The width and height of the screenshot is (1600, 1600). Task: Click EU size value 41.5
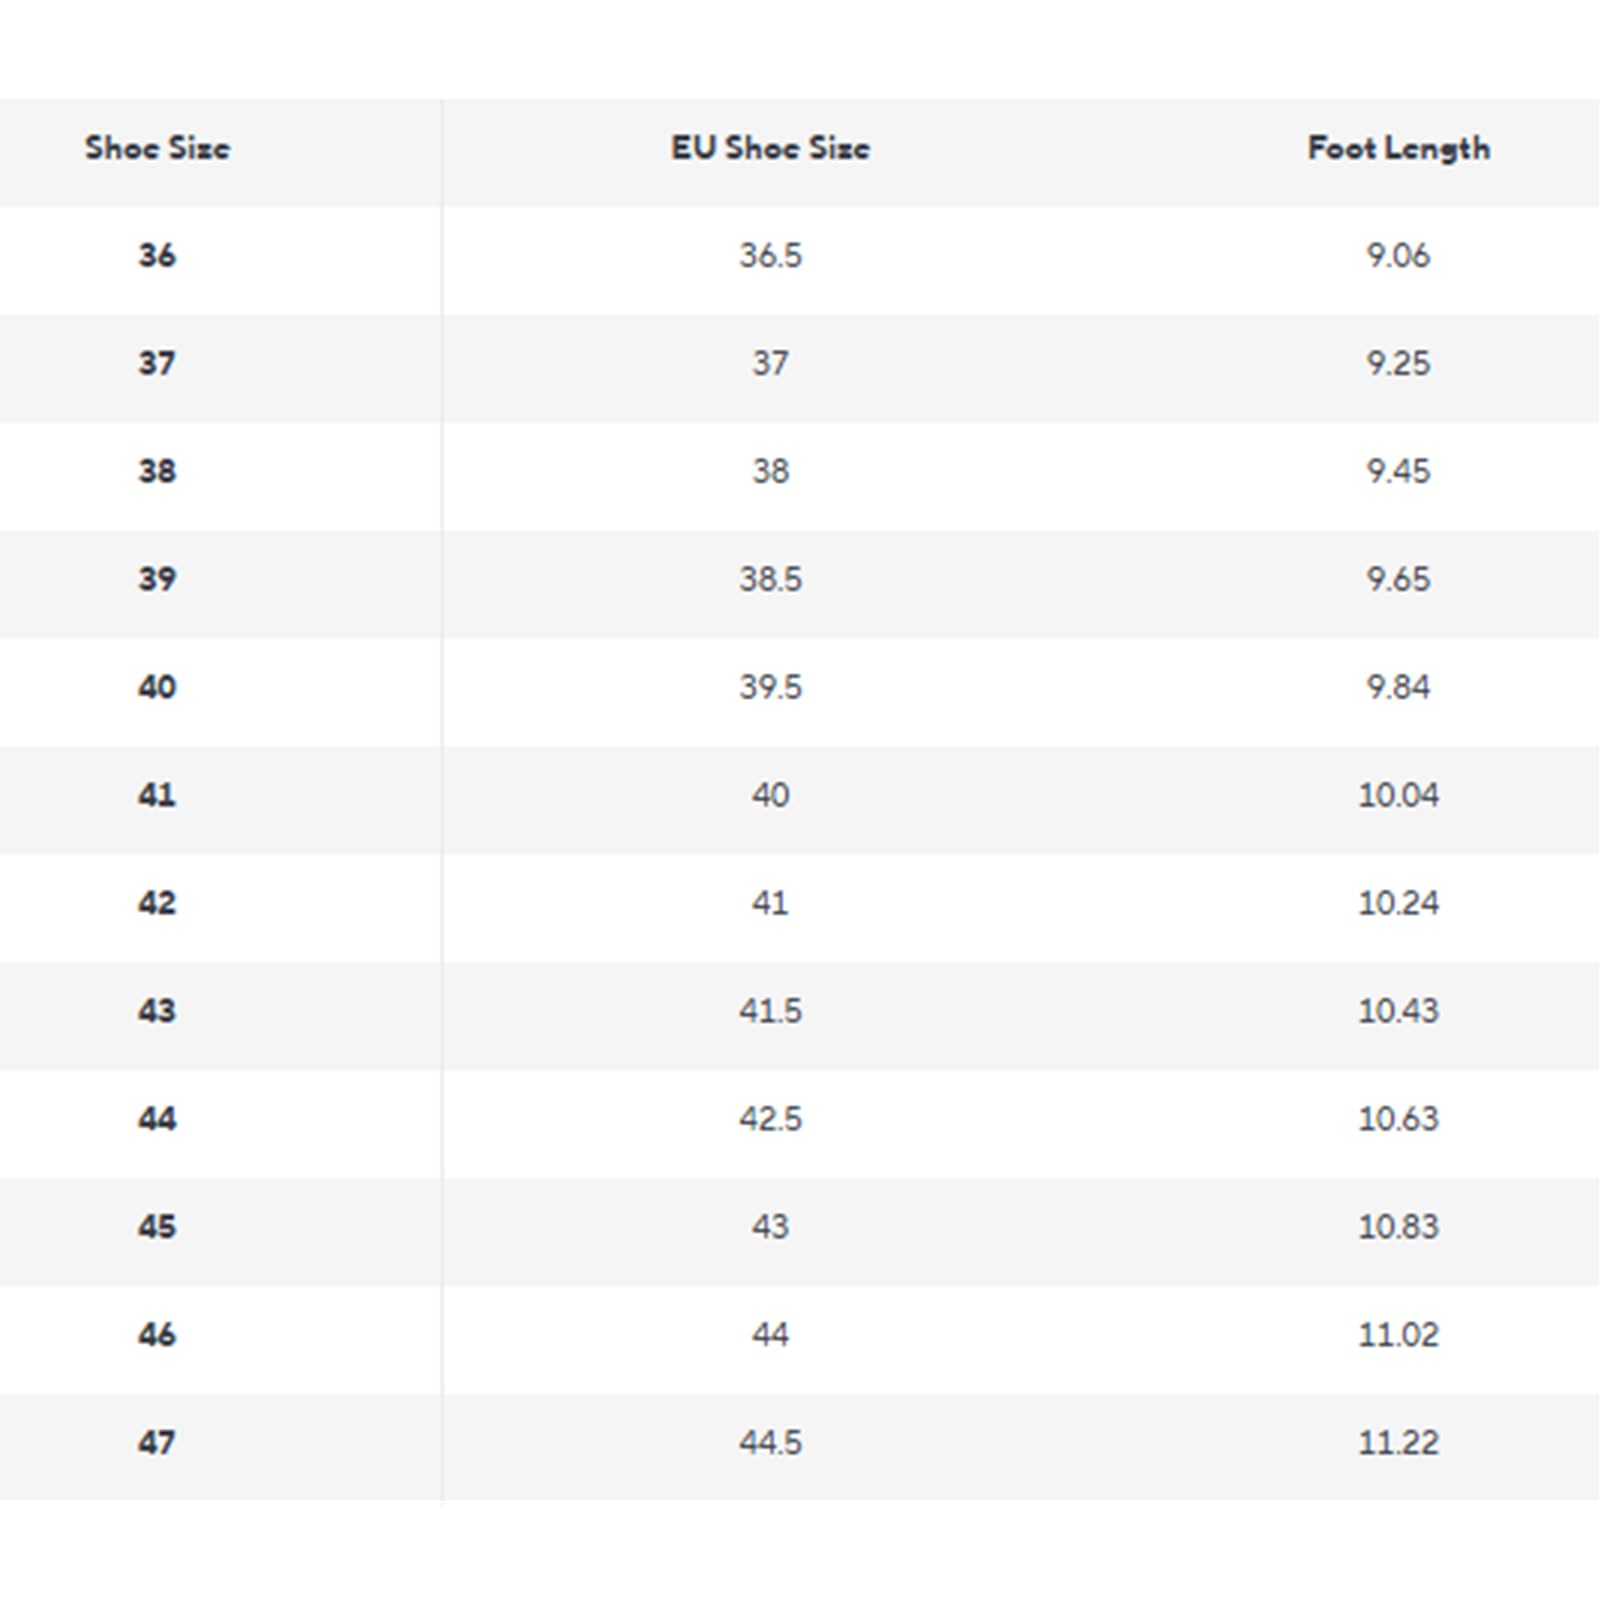(x=770, y=1010)
